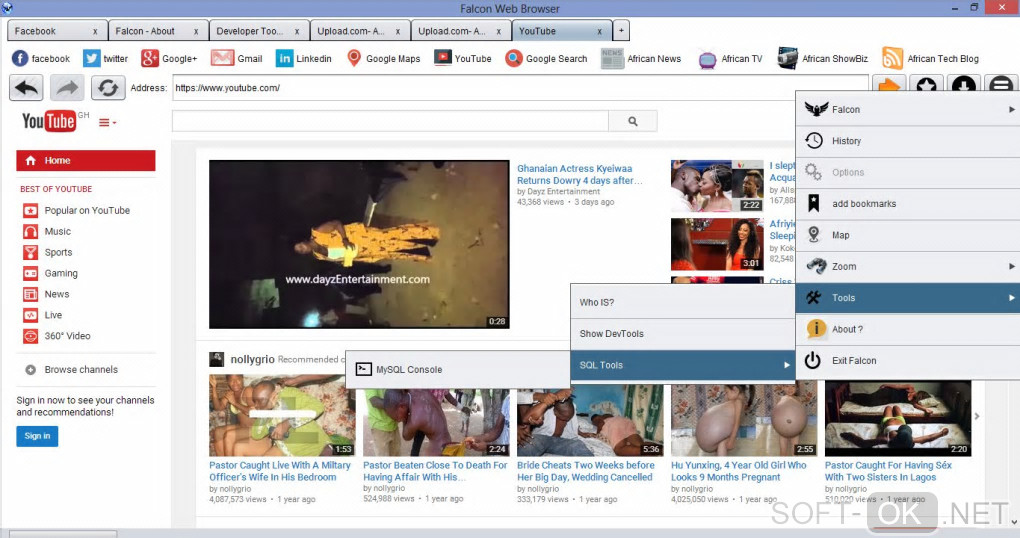Click the Exit Falcon power icon
1020x538 pixels.
(813, 360)
